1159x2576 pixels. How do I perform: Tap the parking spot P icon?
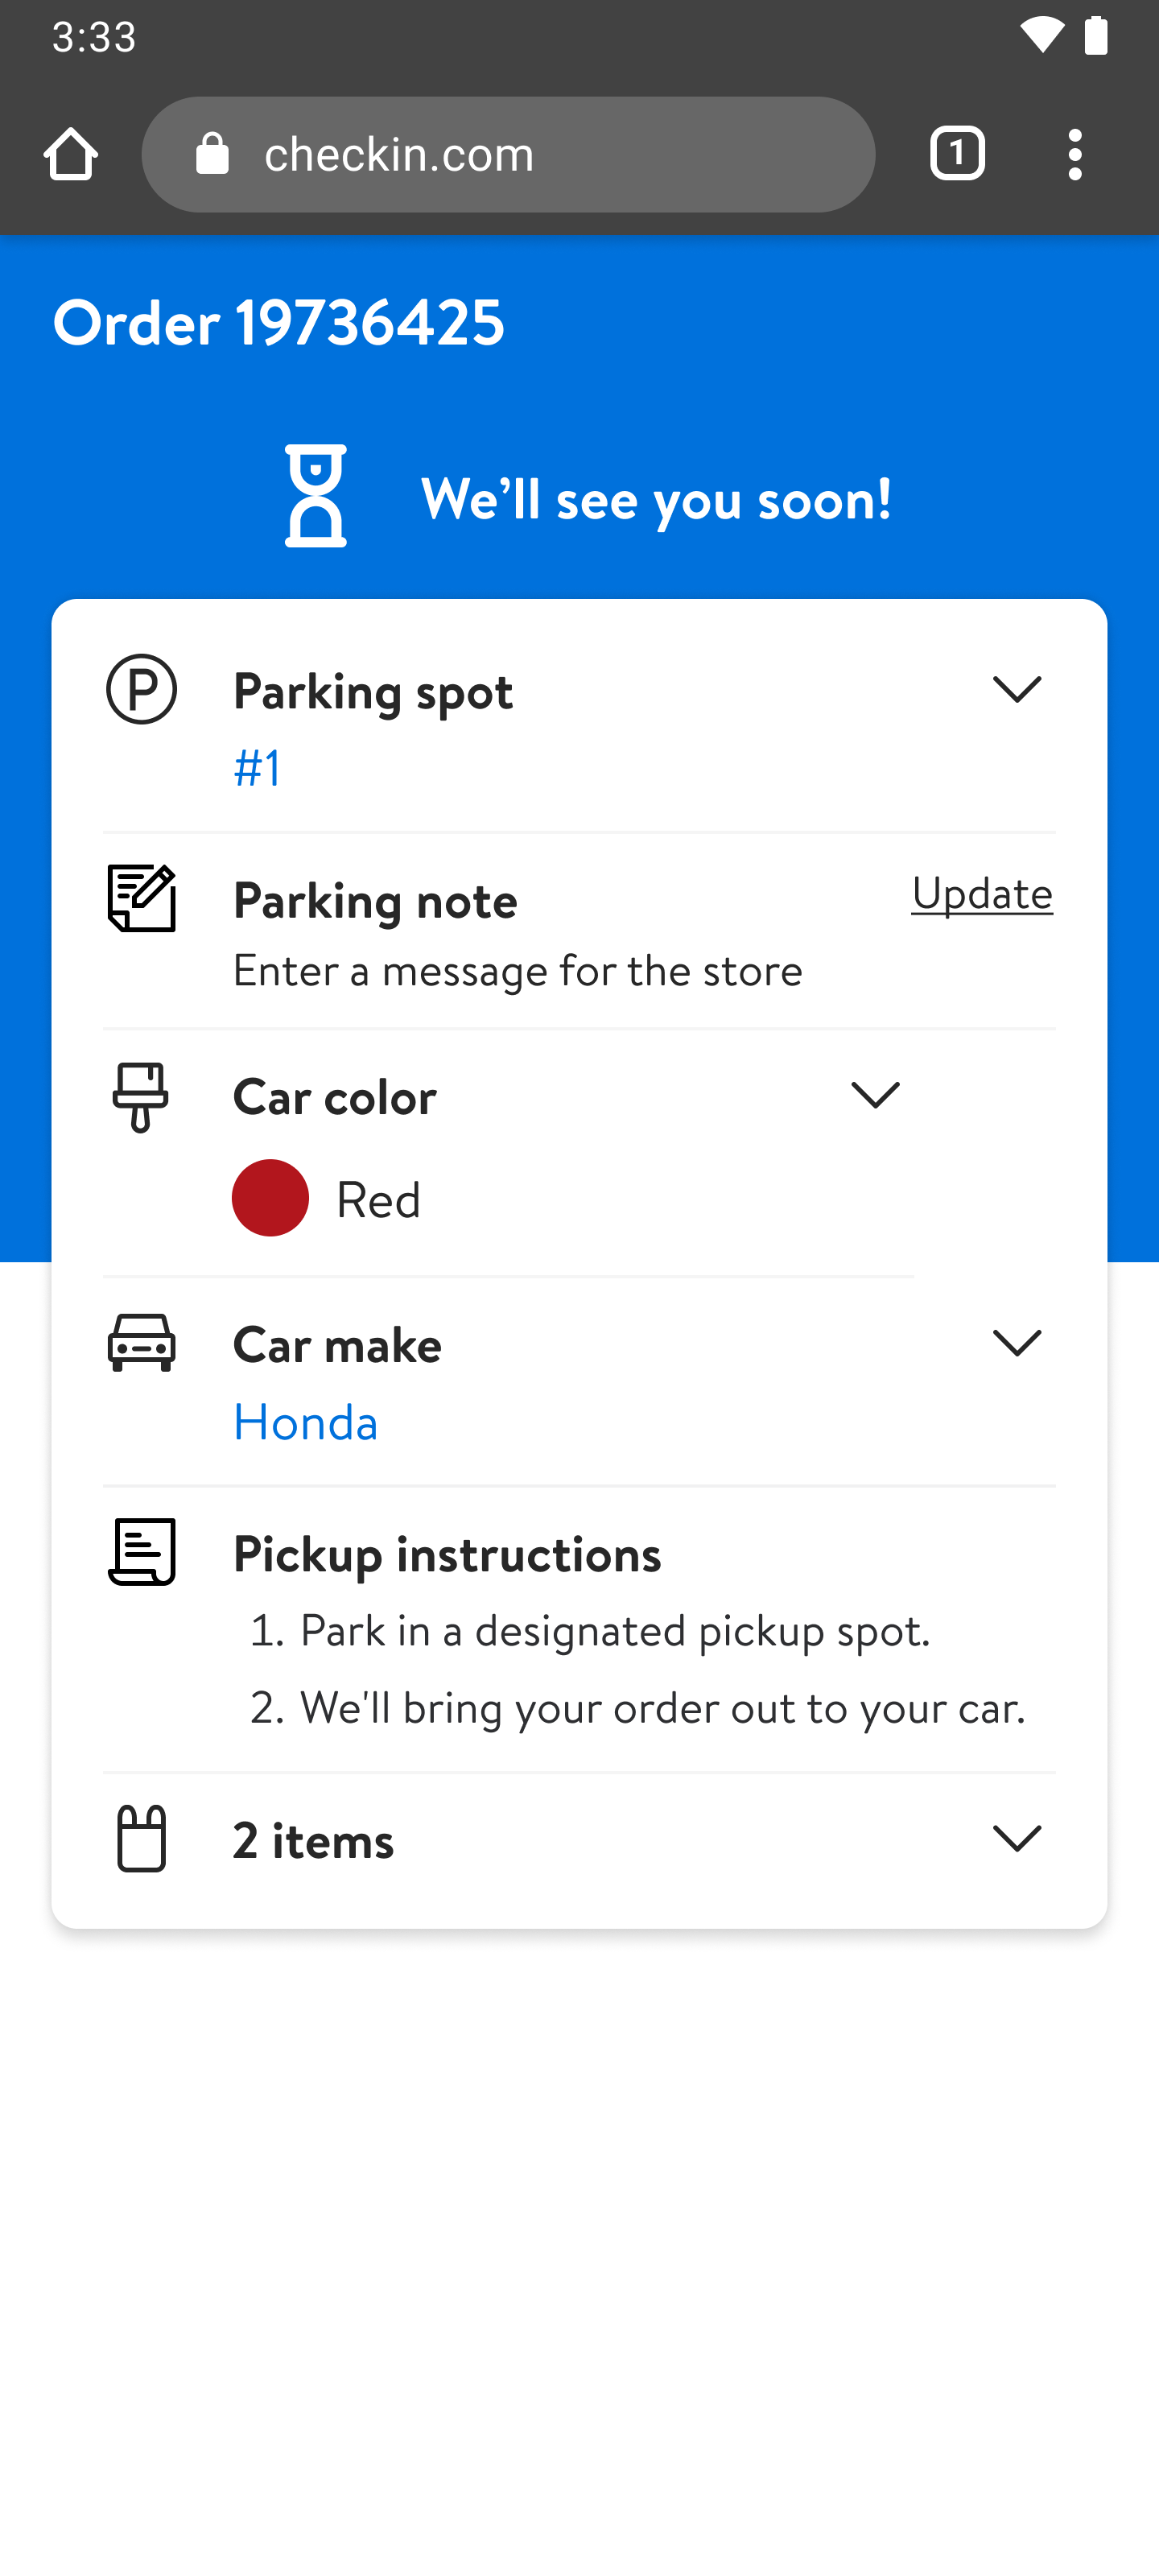point(142,690)
